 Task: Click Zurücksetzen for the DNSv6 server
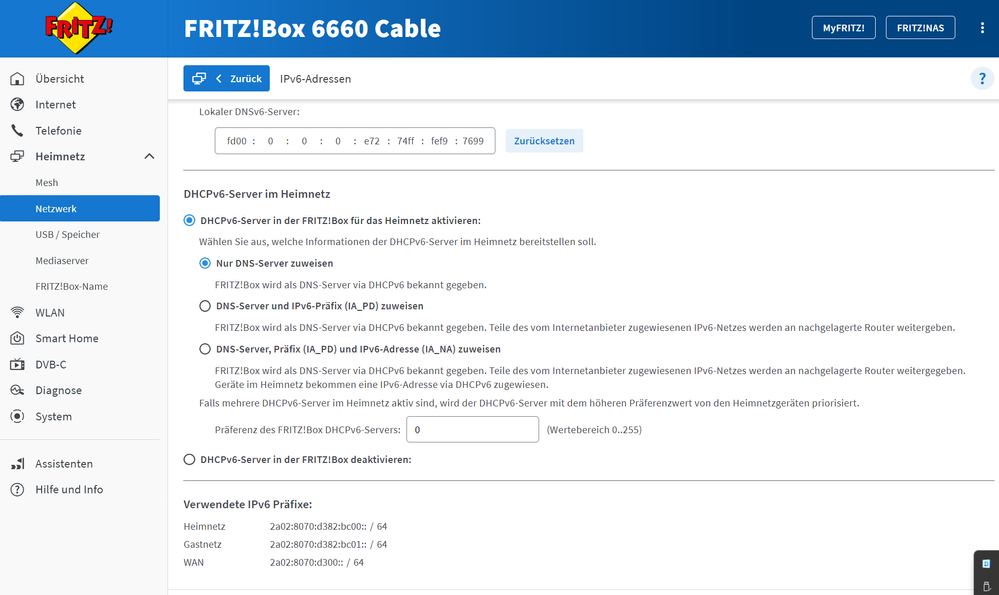click(544, 141)
